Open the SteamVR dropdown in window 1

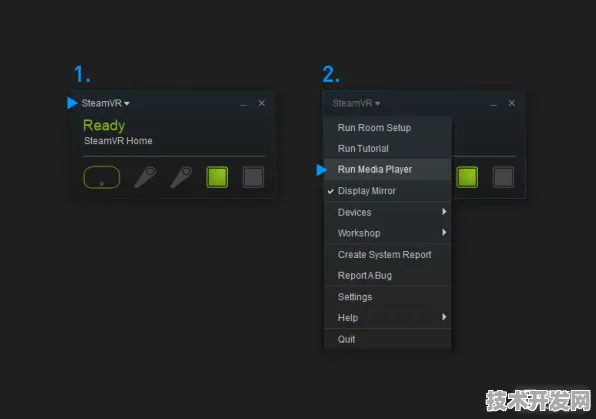pos(106,103)
